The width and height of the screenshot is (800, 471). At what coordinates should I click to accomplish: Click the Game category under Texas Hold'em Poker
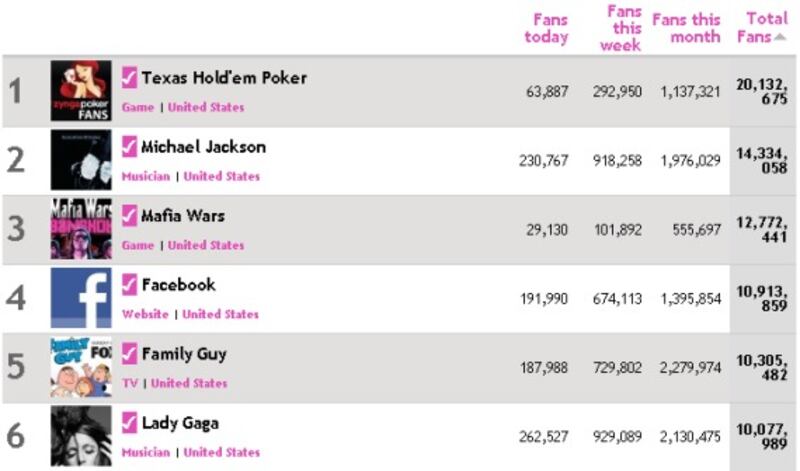tap(138, 107)
